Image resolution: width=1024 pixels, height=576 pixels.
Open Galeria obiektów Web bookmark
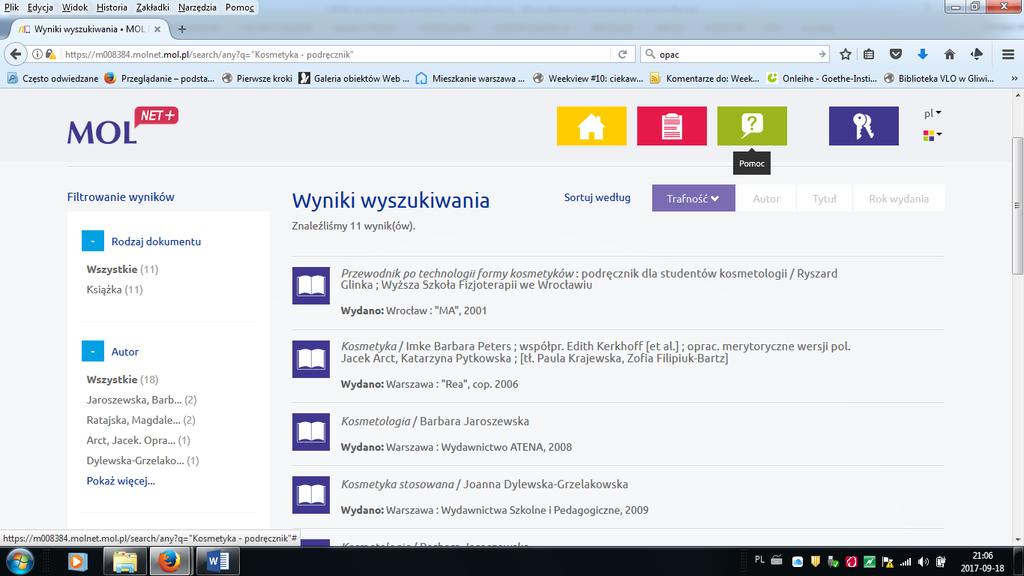click(354, 78)
